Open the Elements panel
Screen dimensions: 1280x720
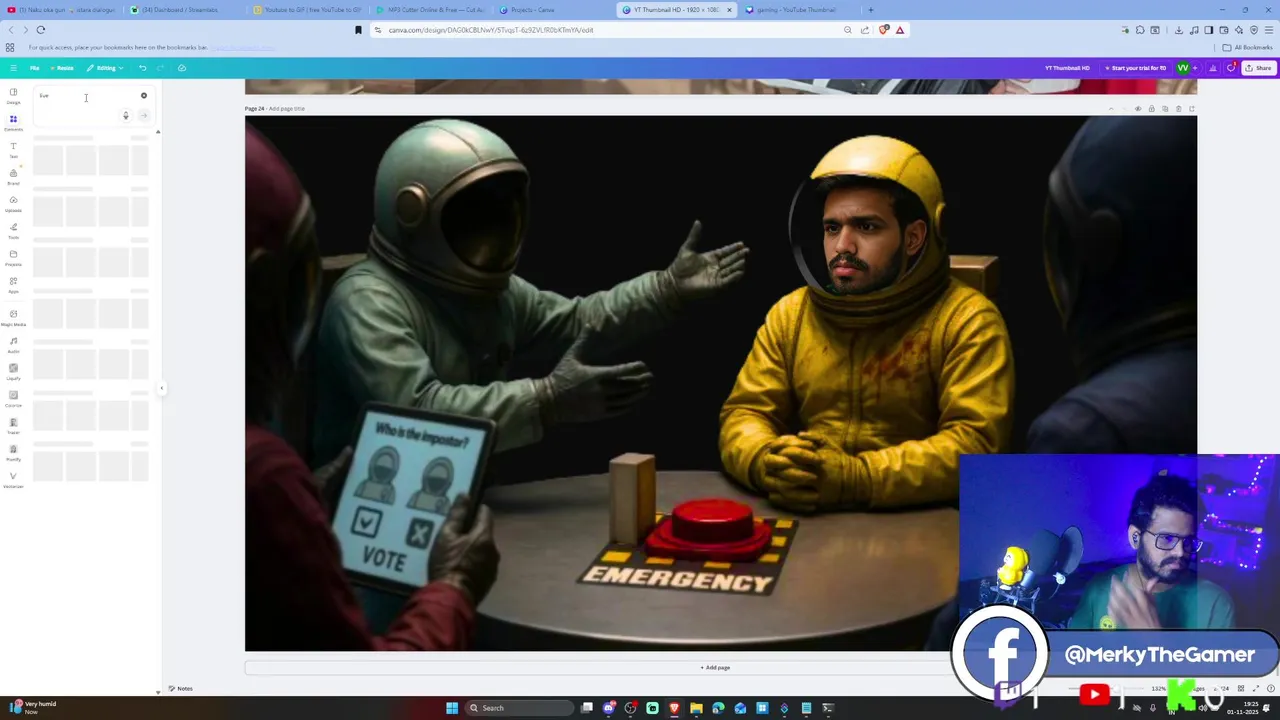[13, 123]
